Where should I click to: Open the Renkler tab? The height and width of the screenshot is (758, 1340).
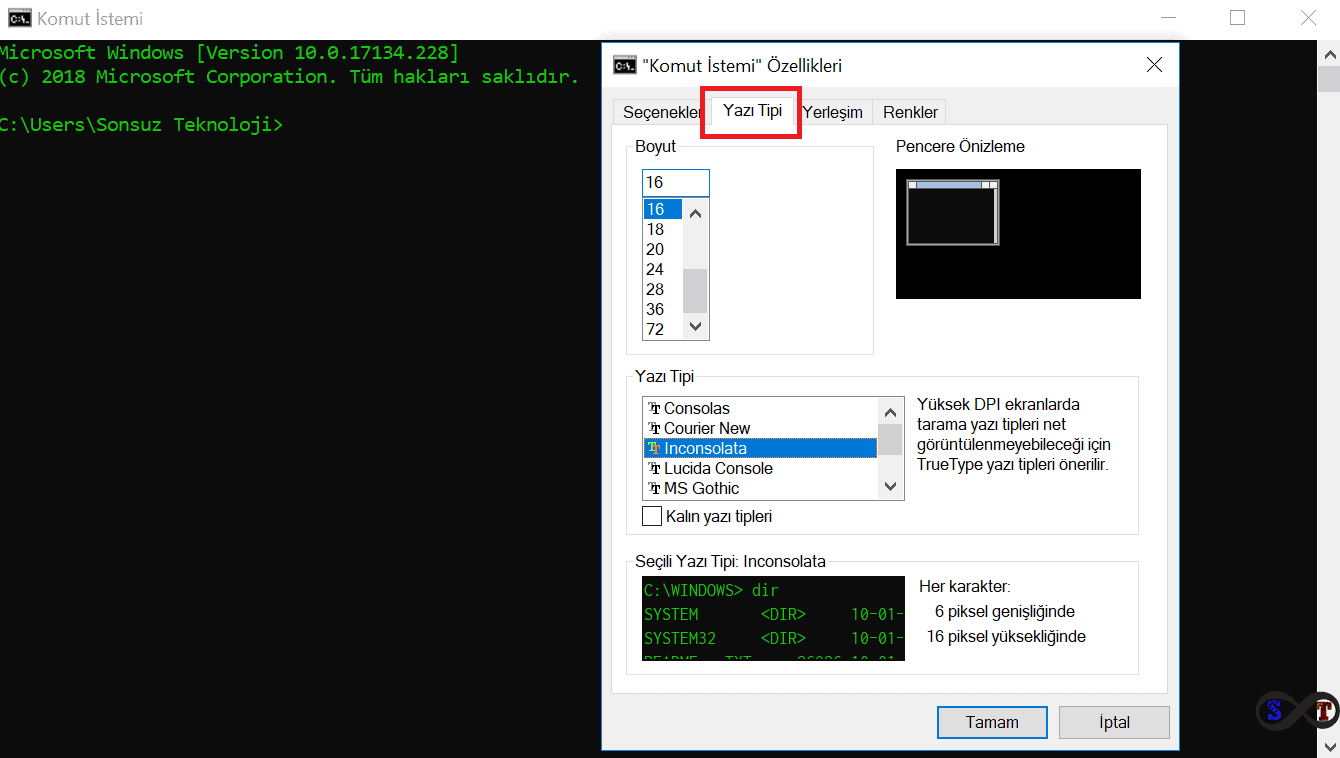click(910, 112)
